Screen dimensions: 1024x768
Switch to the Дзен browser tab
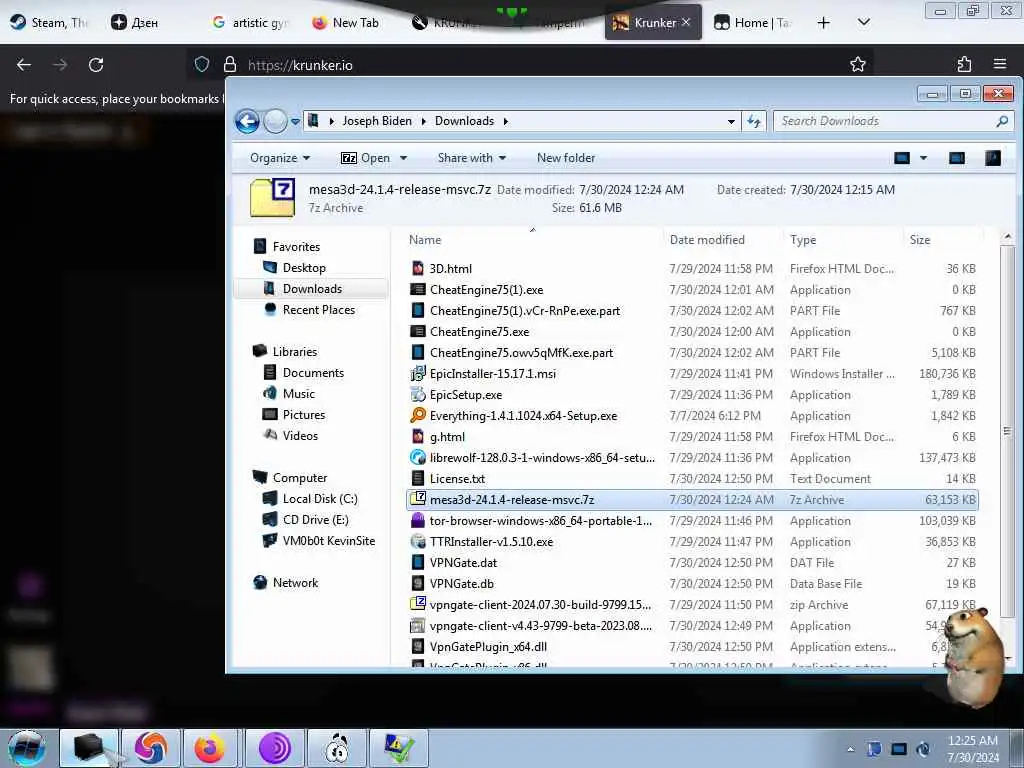[136, 23]
